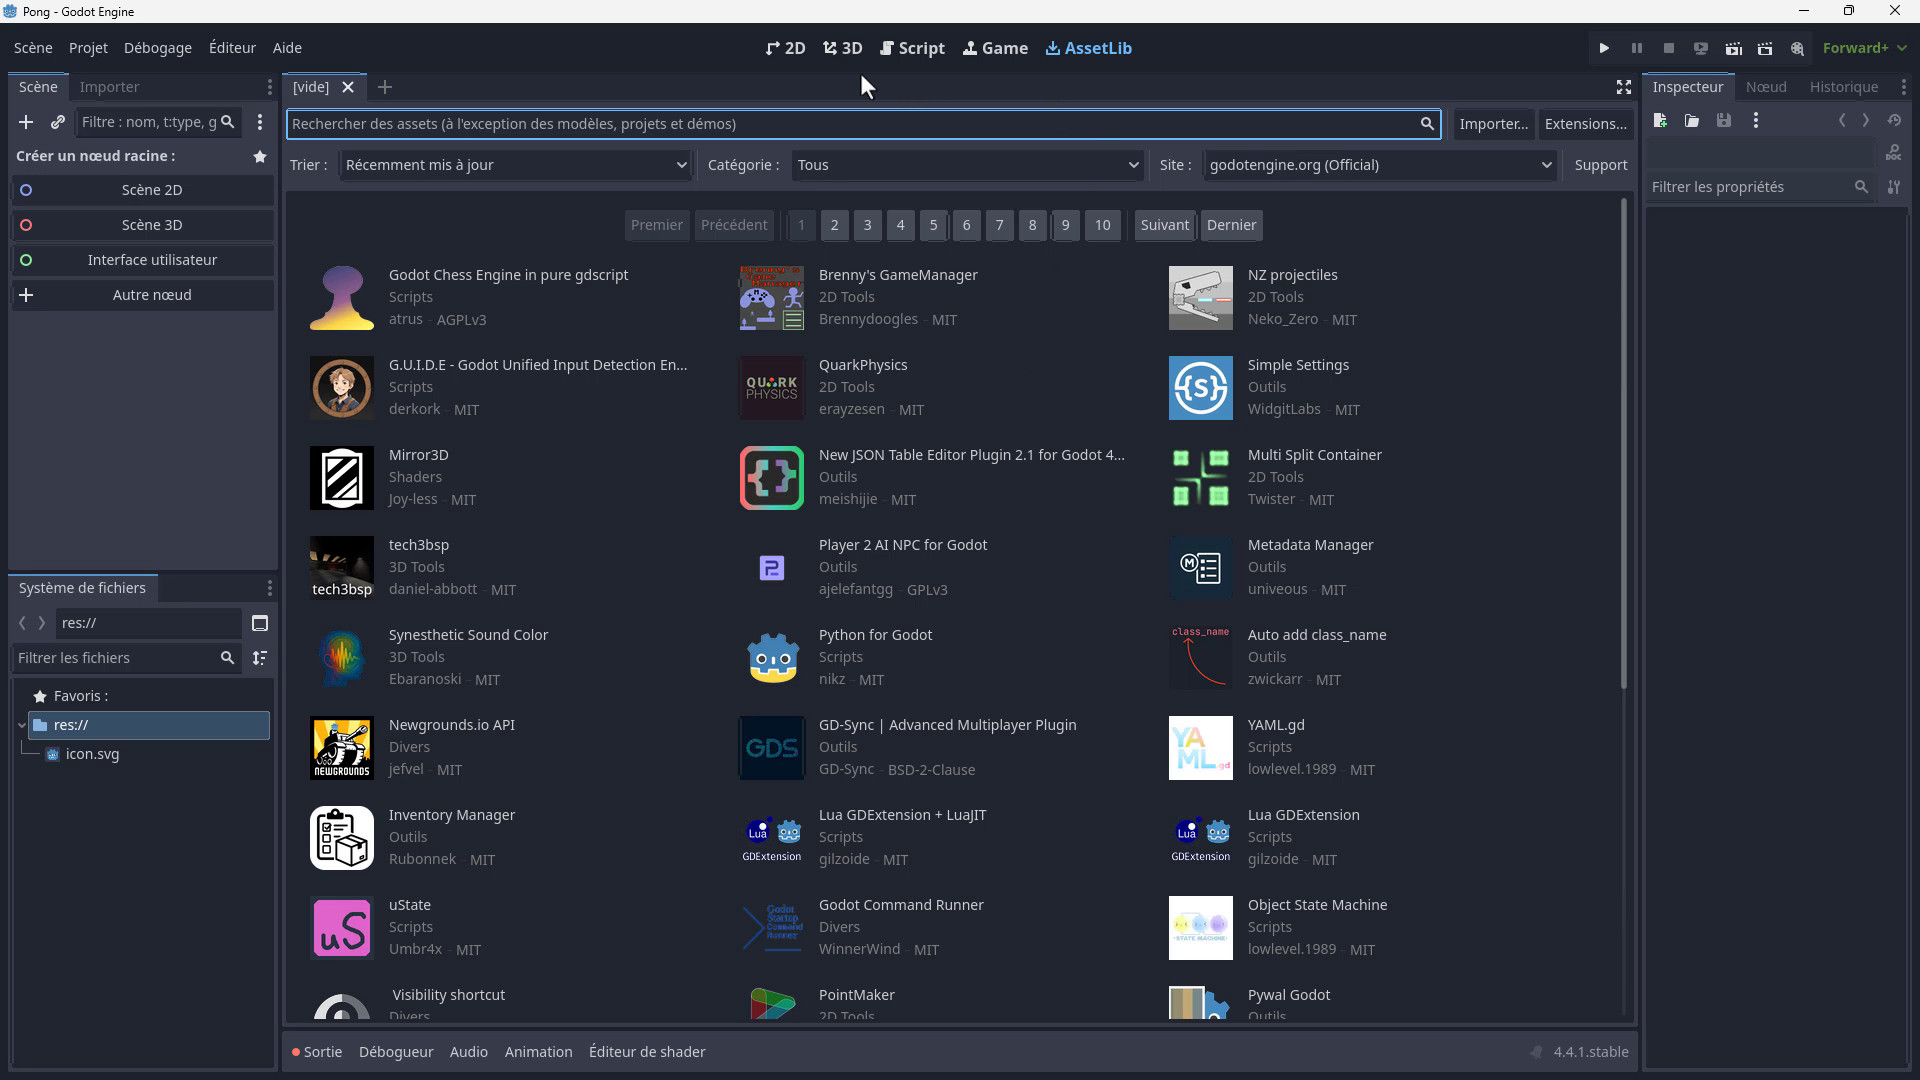
Task: Run the current scene icon
Action: 1733,48
